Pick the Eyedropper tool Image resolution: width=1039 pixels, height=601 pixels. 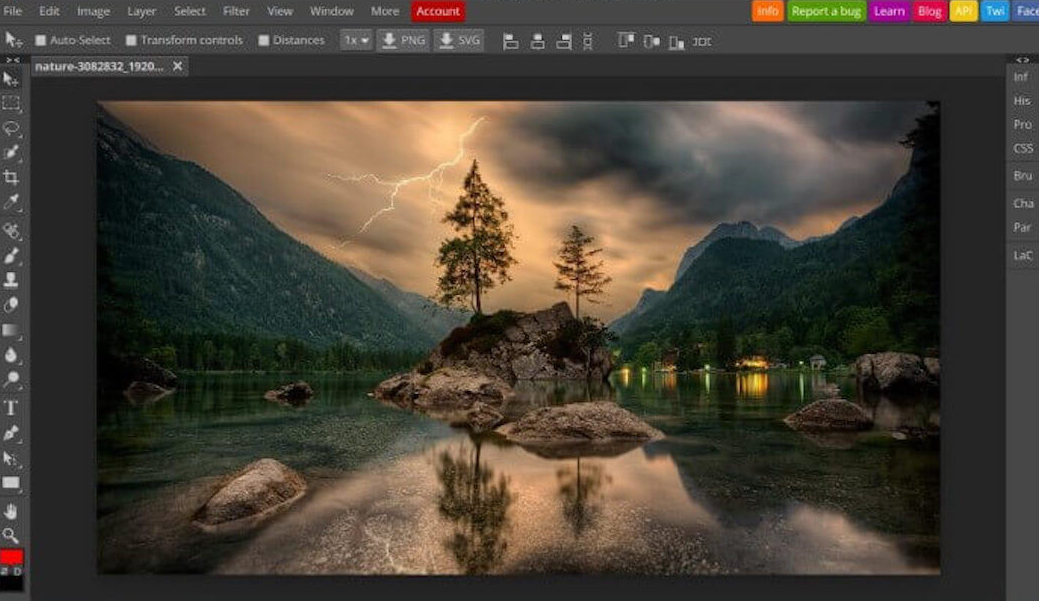point(12,203)
